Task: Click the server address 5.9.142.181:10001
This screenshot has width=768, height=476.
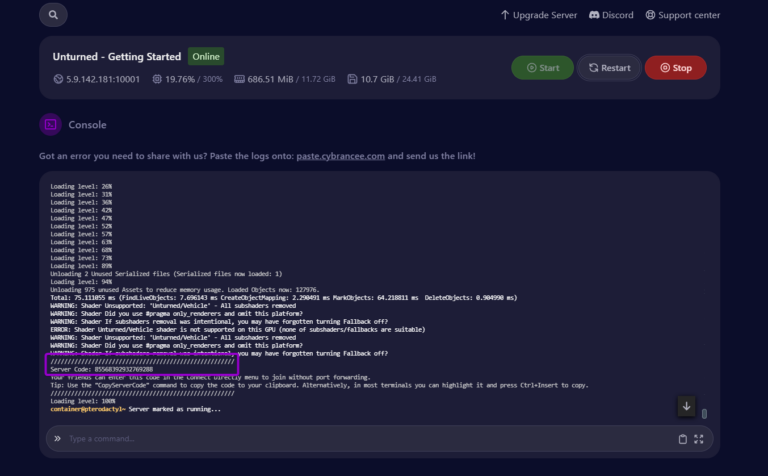Action: 103,79
